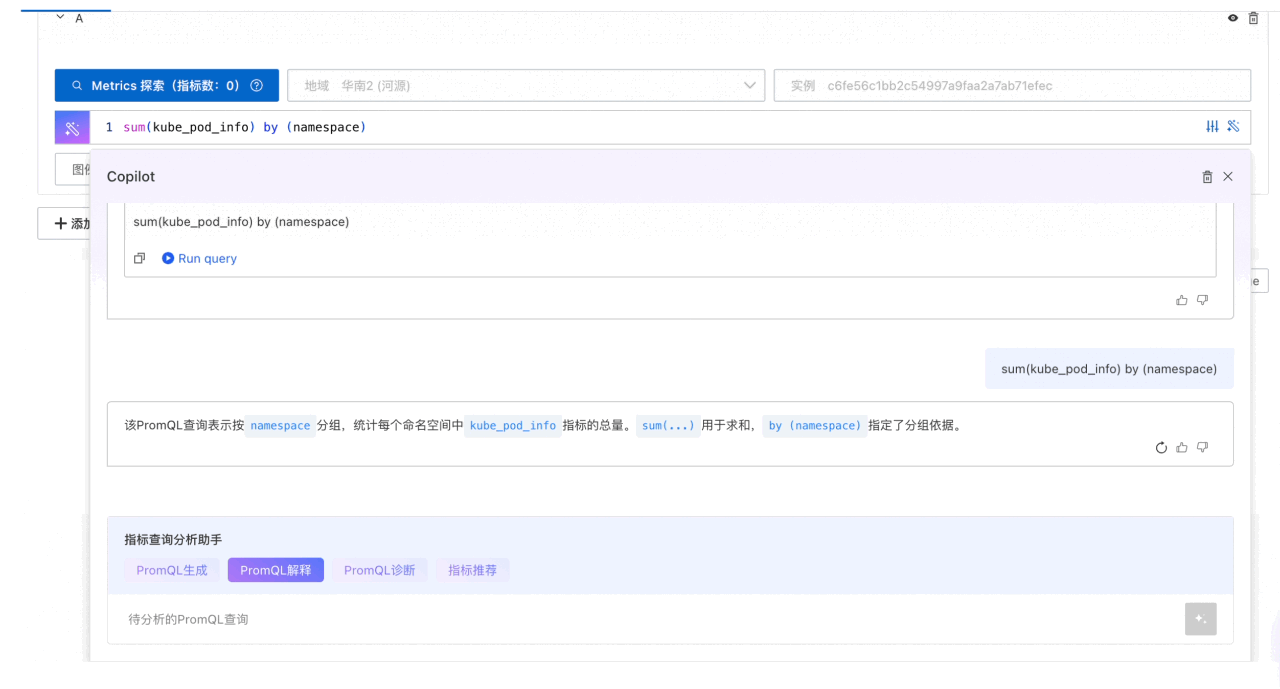This screenshot has height=689, width=1280.
Task: Click the by (namespace) code tag in explanation
Action: click(815, 425)
